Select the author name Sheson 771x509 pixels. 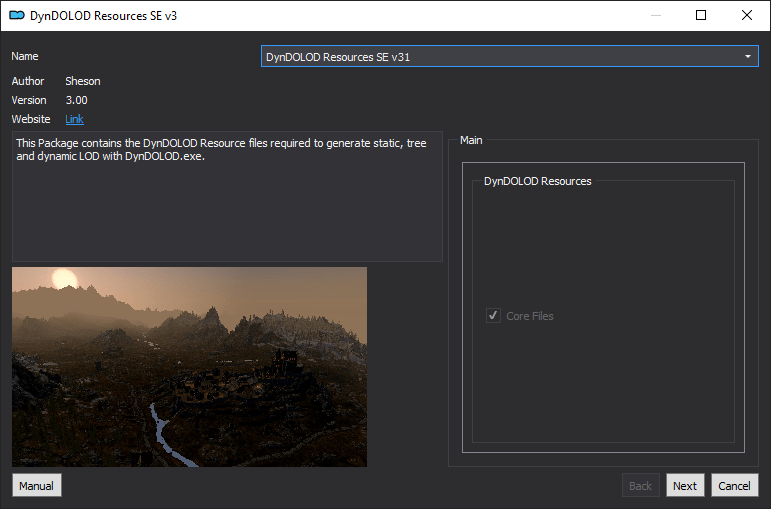83,81
